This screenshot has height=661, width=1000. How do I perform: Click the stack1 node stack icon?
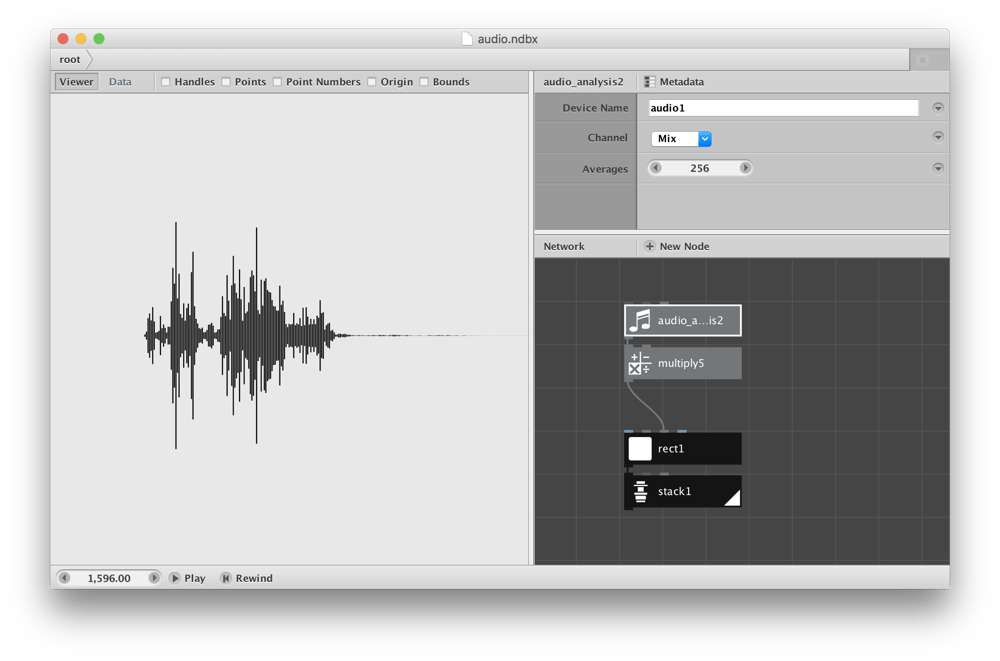coord(640,491)
